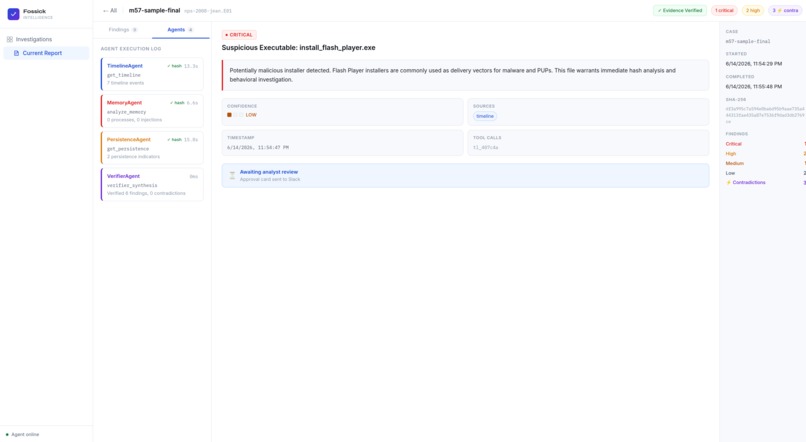
Task: Click the green Agent online status dot
Action: [7, 434]
